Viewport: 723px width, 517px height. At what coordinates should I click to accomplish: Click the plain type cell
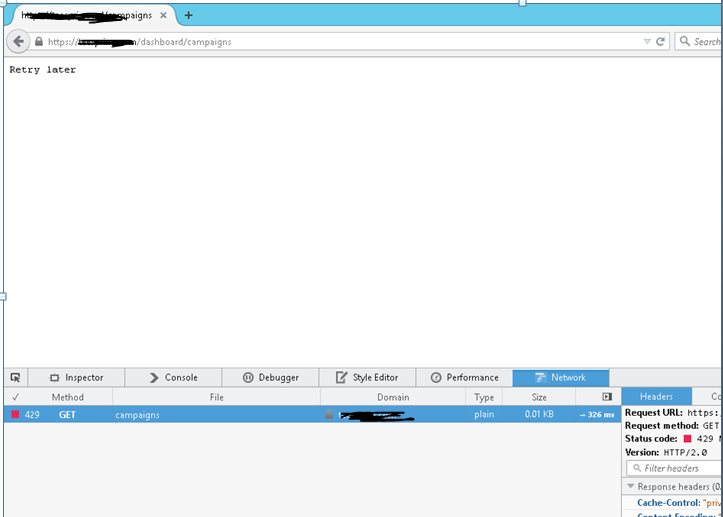click(x=484, y=414)
